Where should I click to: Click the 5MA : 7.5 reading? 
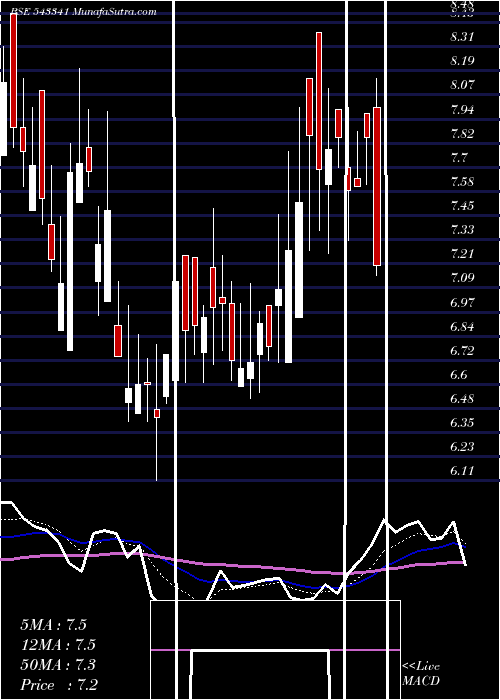pyautogui.click(x=54, y=625)
